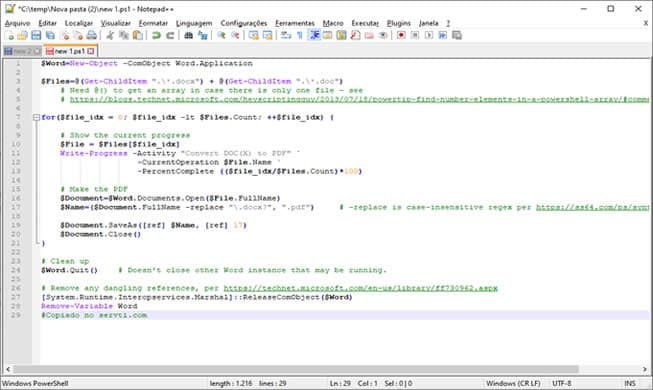Open the Visualizar menu
The image size is (653, 390).
click(116, 23)
